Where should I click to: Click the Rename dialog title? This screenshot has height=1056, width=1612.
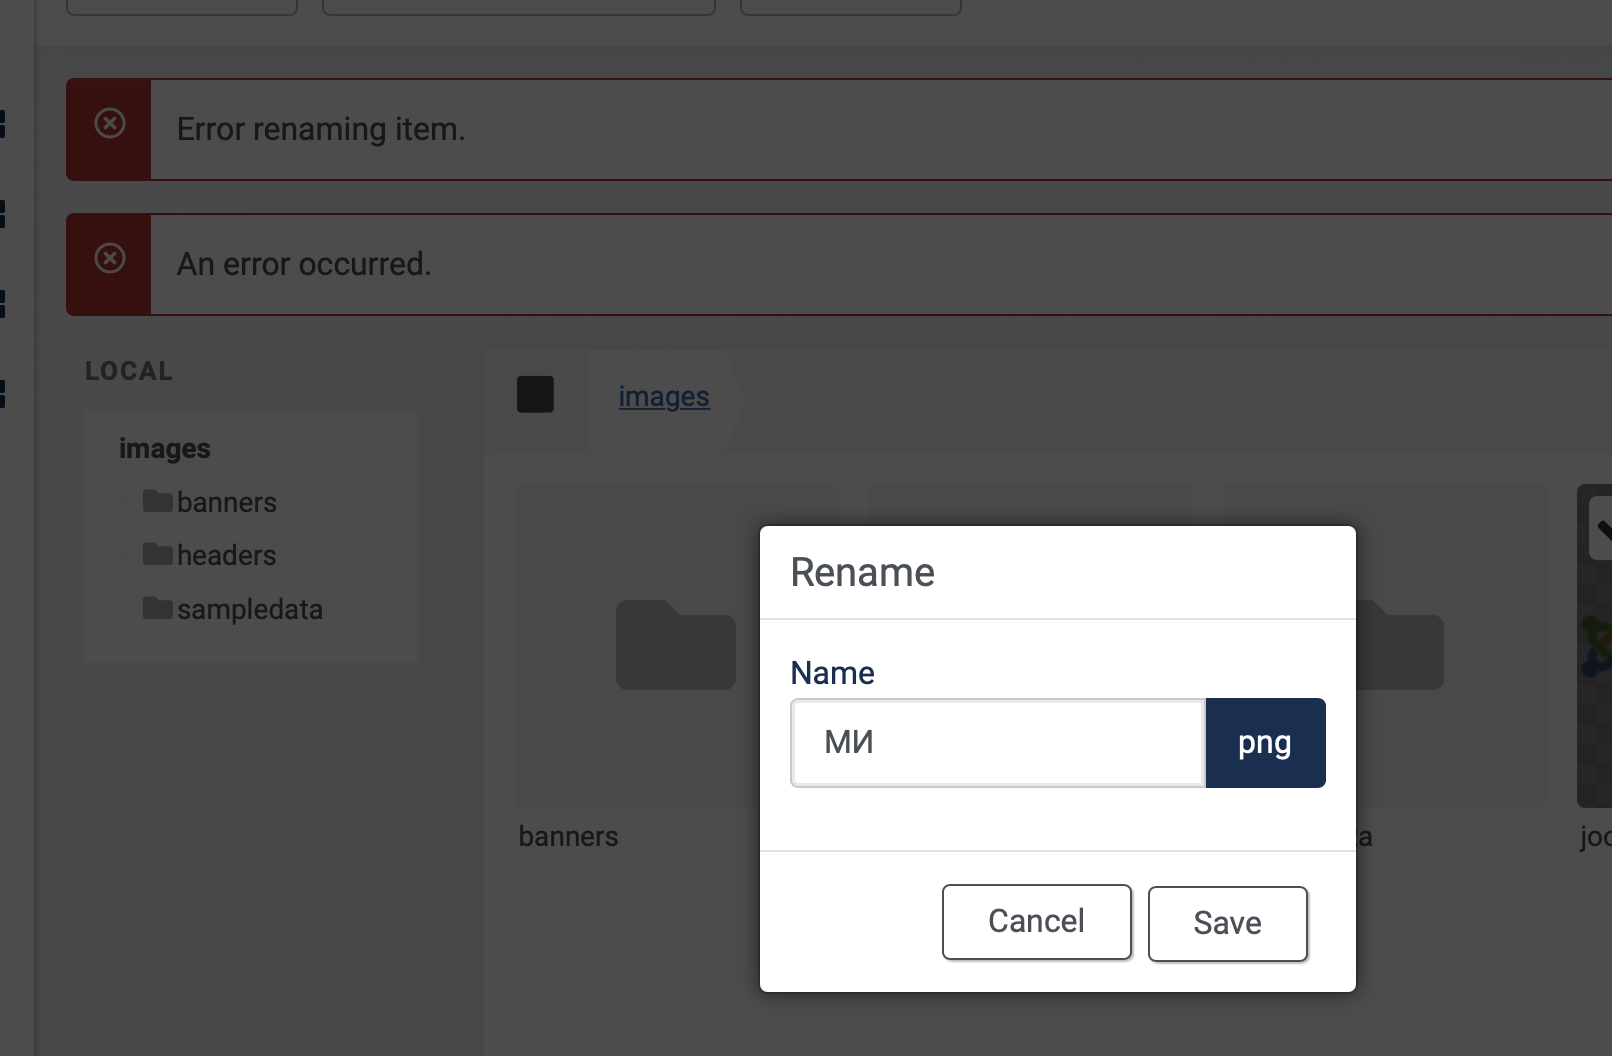pos(862,572)
